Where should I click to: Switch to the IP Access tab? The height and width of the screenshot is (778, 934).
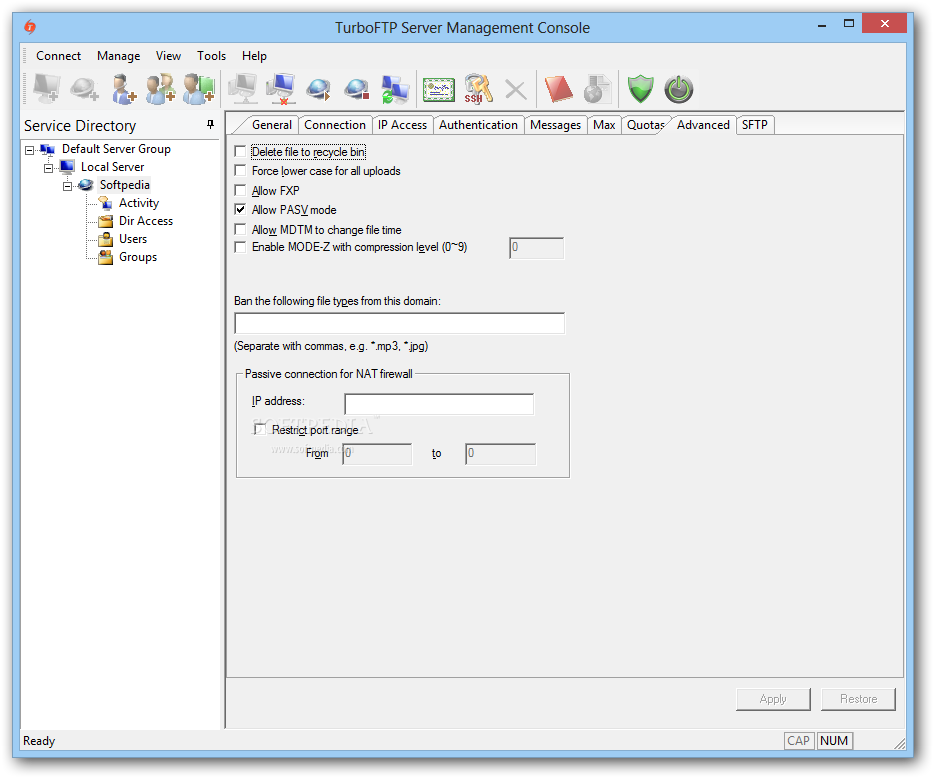pyautogui.click(x=402, y=125)
